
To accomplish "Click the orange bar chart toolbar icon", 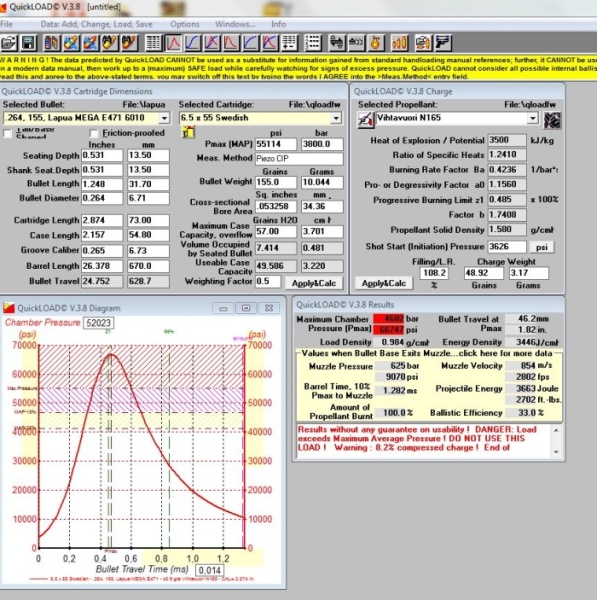I will click(399, 42).
